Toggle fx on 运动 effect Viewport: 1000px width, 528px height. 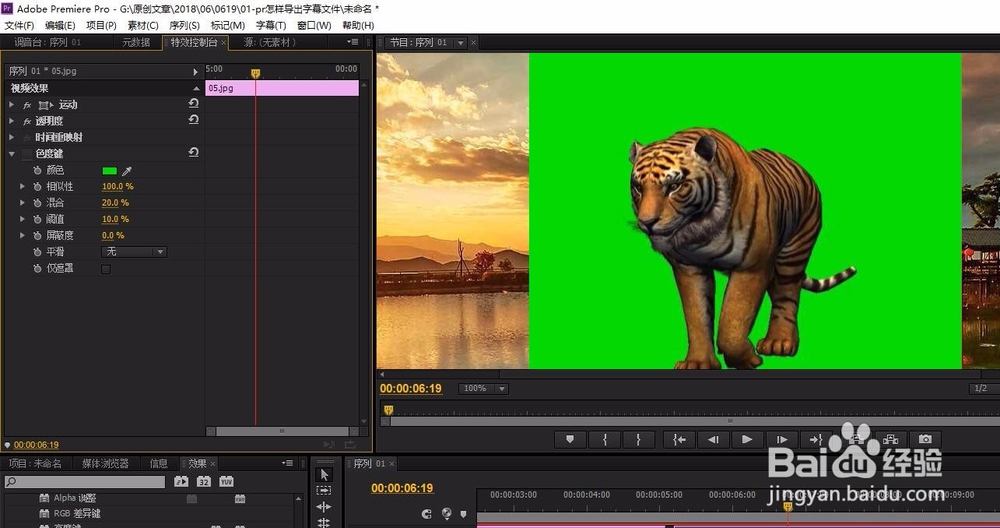point(27,105)
